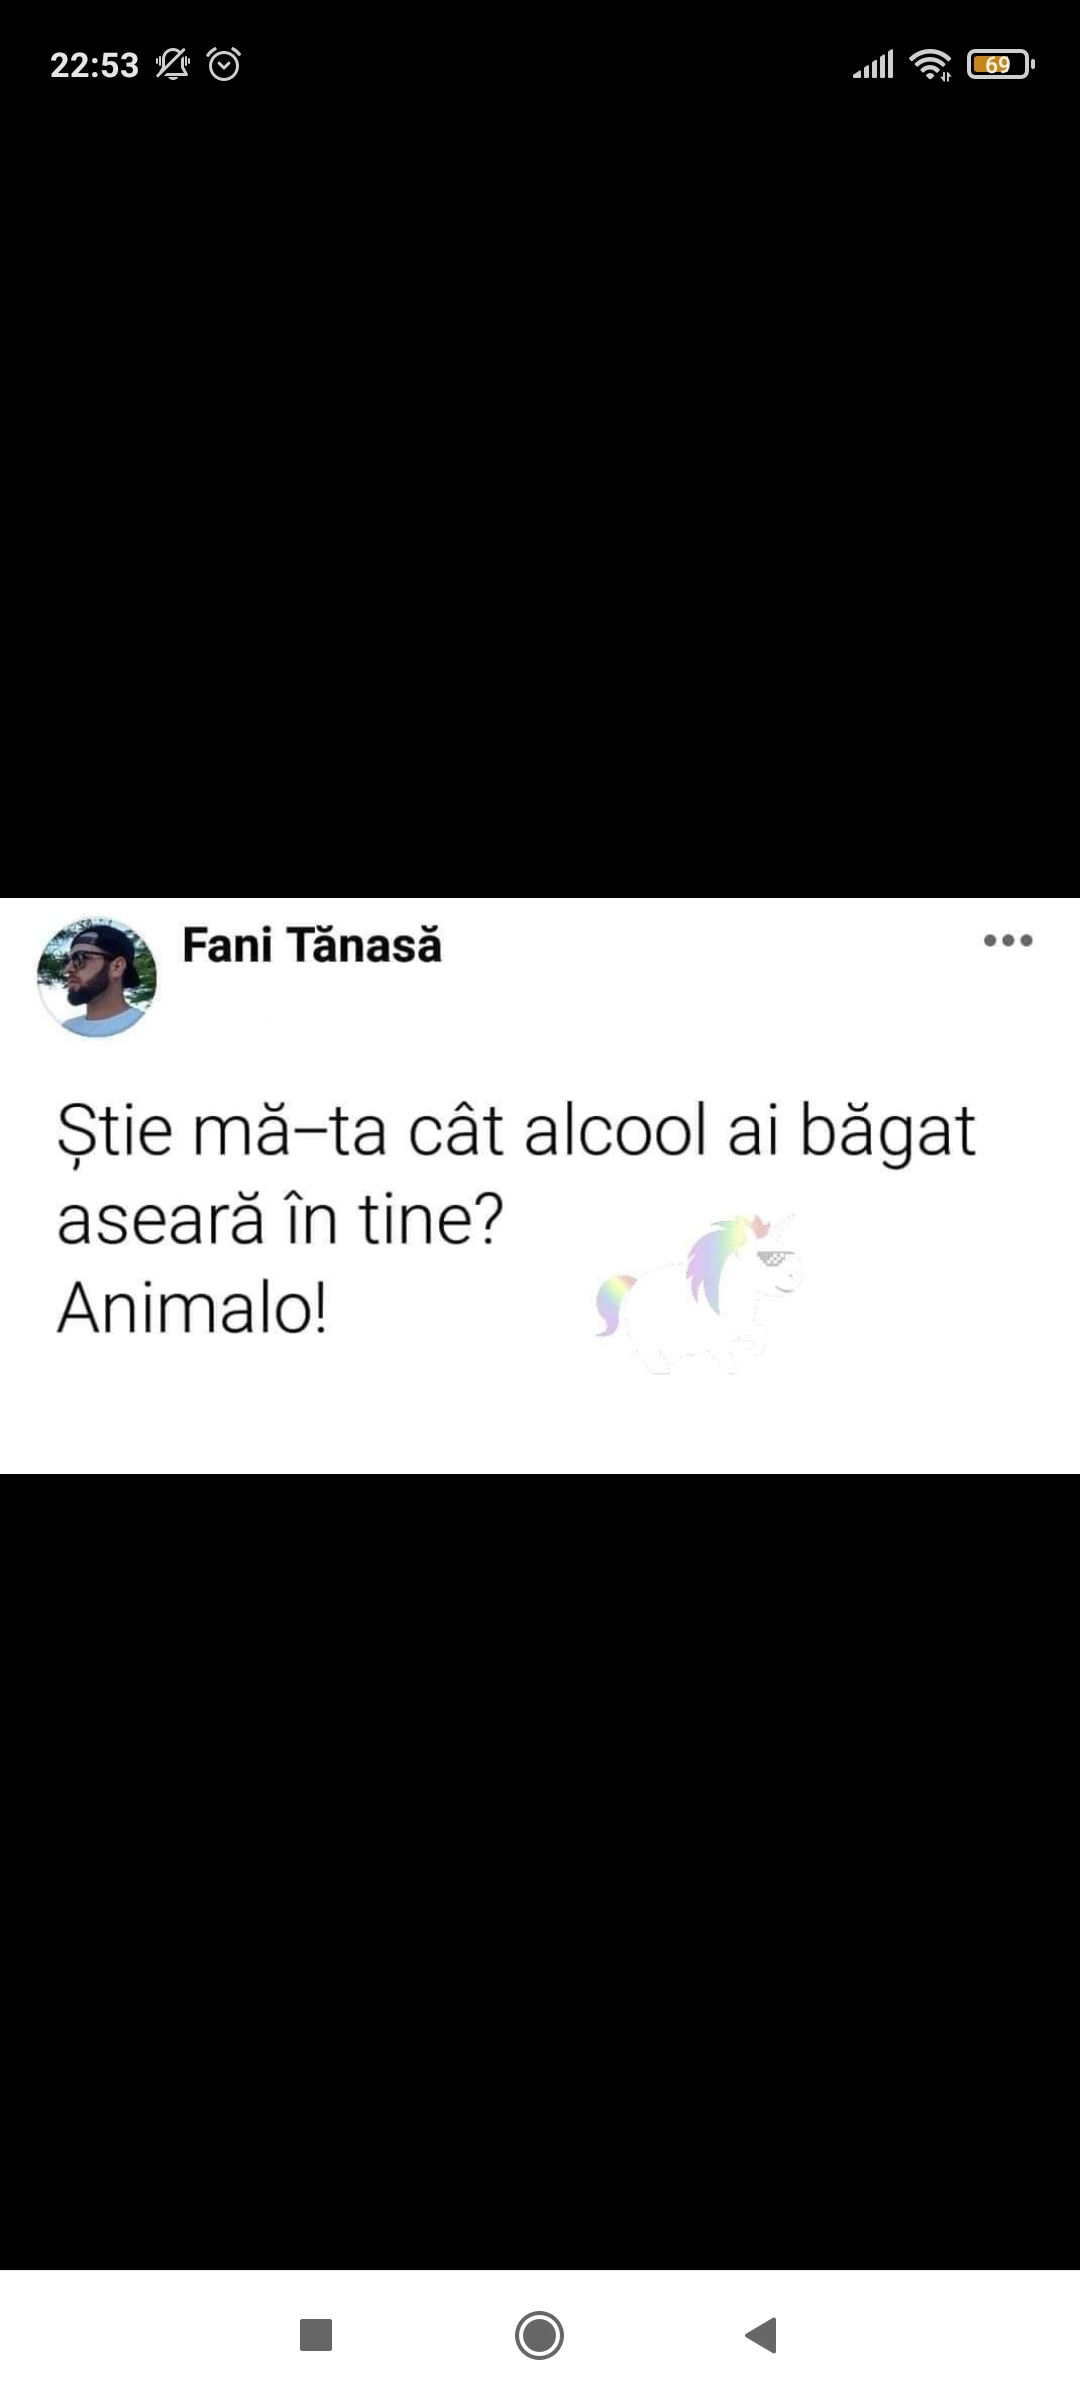
Task: Open the three-dot post options menu
Action: point(1008,940)
